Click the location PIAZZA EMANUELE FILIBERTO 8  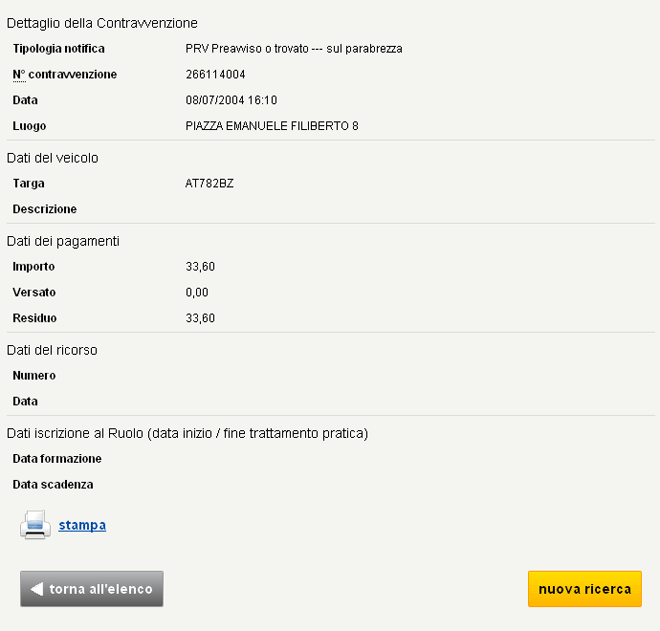(272, 127)
